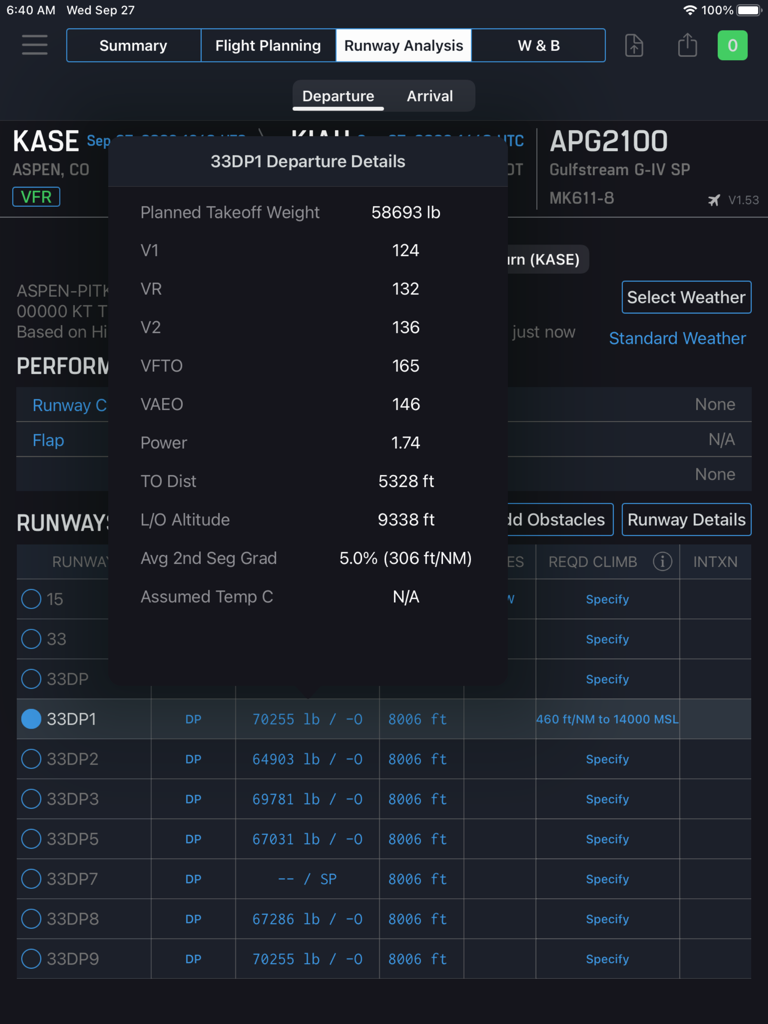Image resolution: width=768 pixels, height=1024 pixels.
Task: Tap the airplane icon beside V1.53
Action: [712, 199]
